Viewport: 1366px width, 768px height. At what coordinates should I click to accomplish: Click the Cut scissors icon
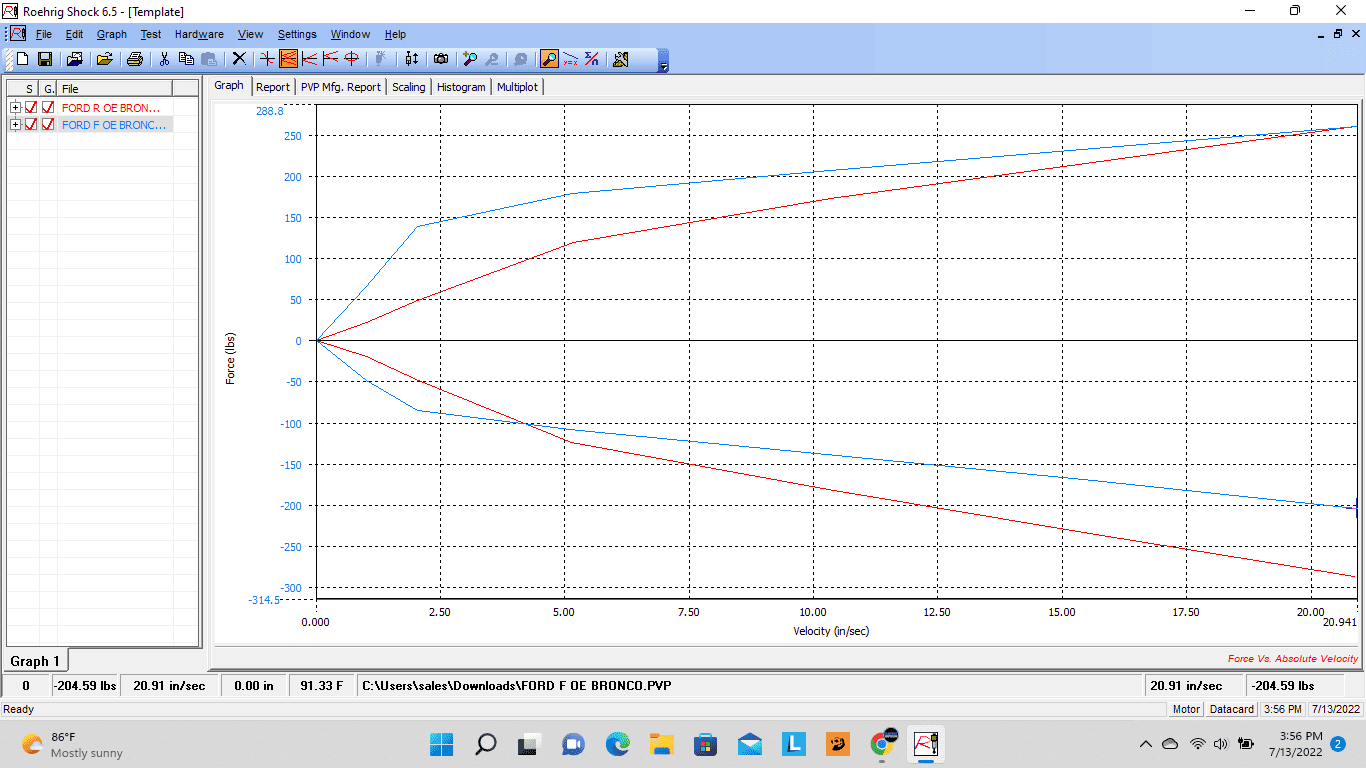click(x=164, y=59)
